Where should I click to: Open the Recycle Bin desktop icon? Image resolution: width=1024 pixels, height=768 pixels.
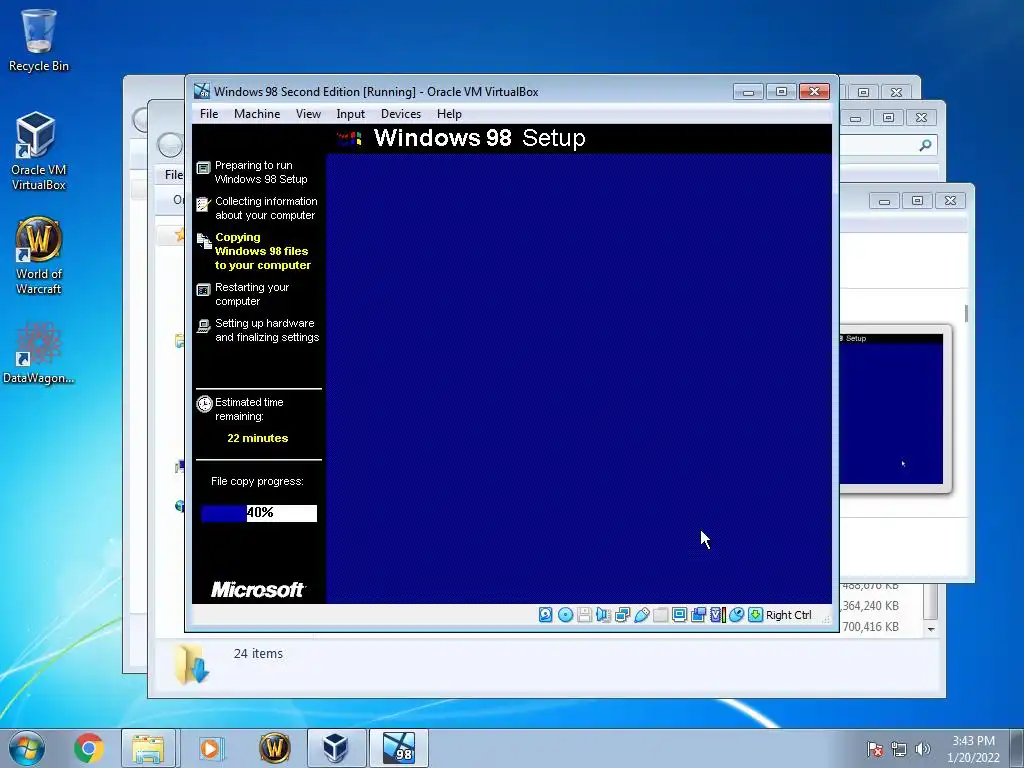click(39, 40)
